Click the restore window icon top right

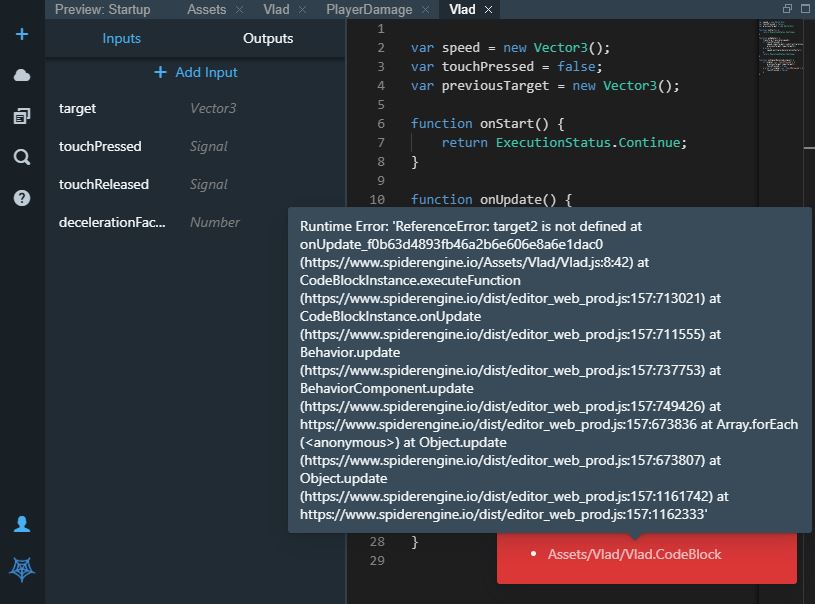787,9
